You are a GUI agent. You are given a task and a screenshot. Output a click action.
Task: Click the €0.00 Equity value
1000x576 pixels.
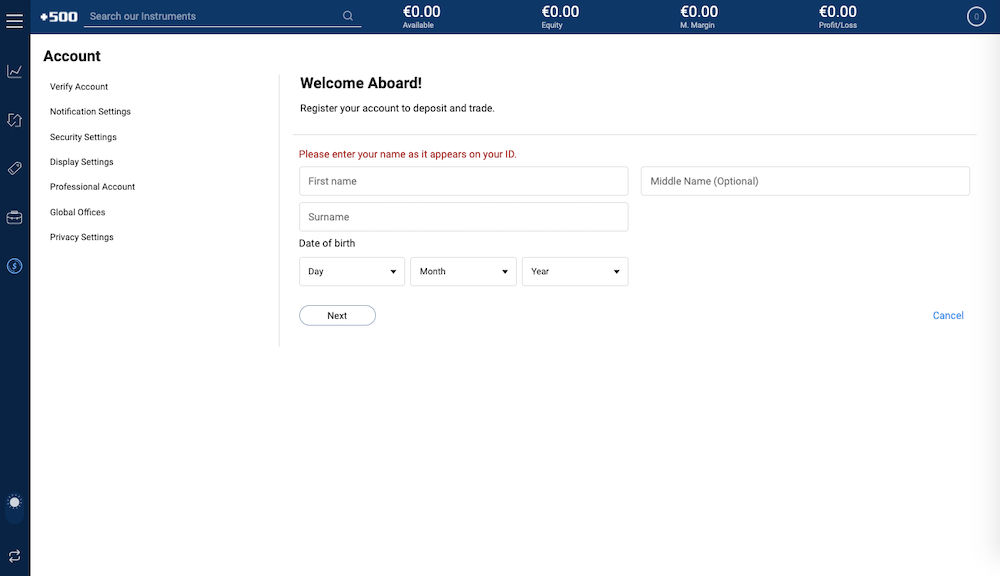560,12
